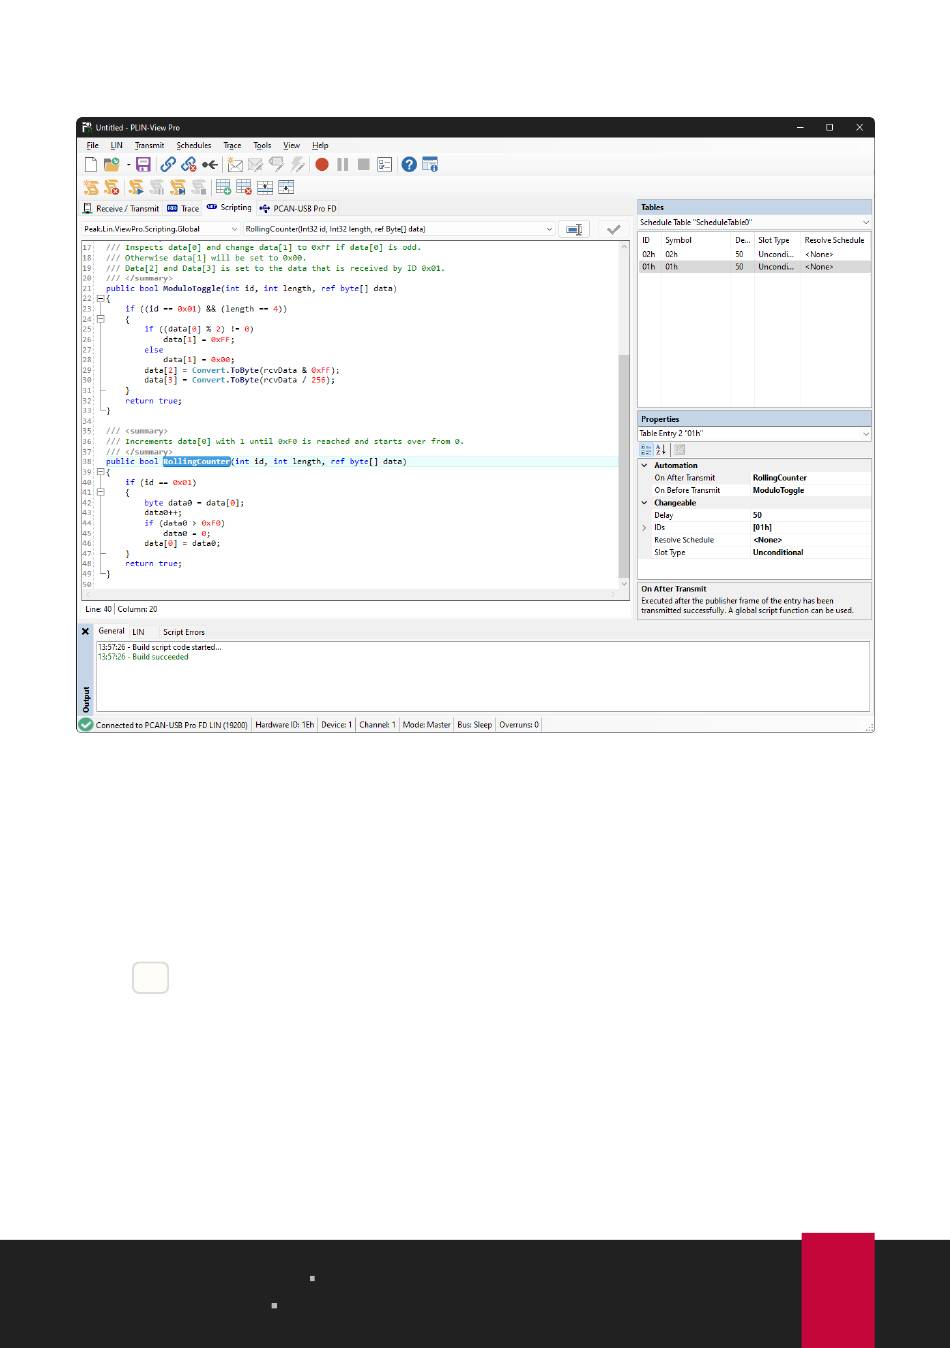Pause the trace recording
The width and height of the screenshot is (950, 1348).
[343, 164]
